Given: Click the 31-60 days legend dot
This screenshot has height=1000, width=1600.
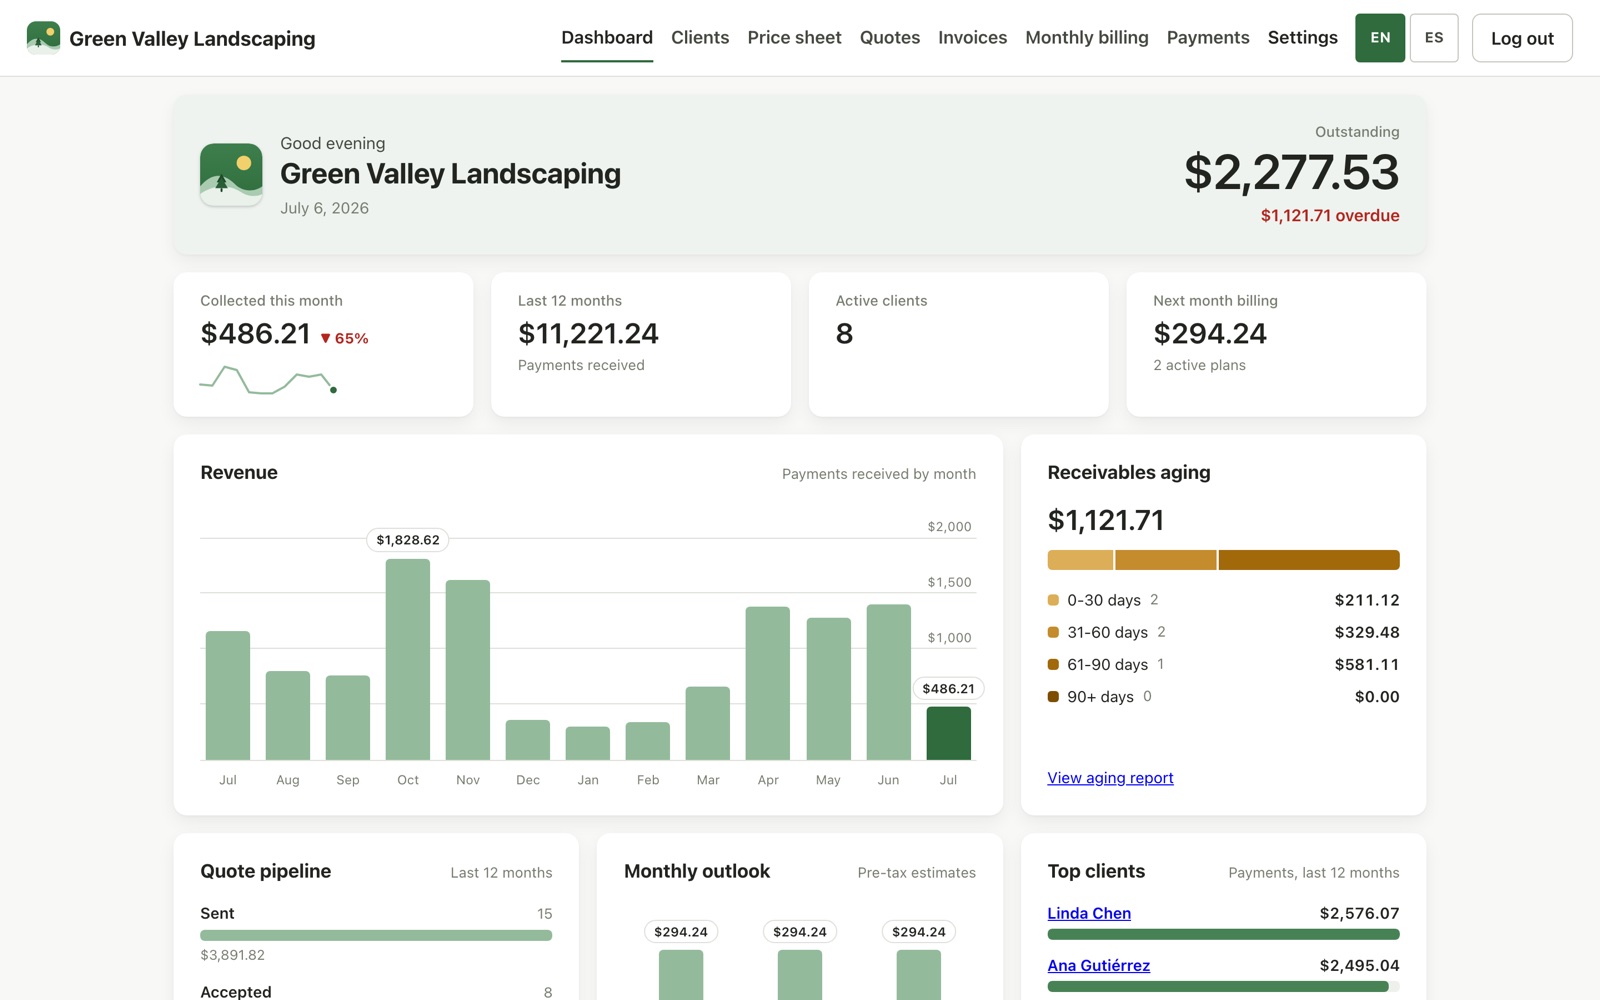Looking at the screenshot, I should [1053, 632].
